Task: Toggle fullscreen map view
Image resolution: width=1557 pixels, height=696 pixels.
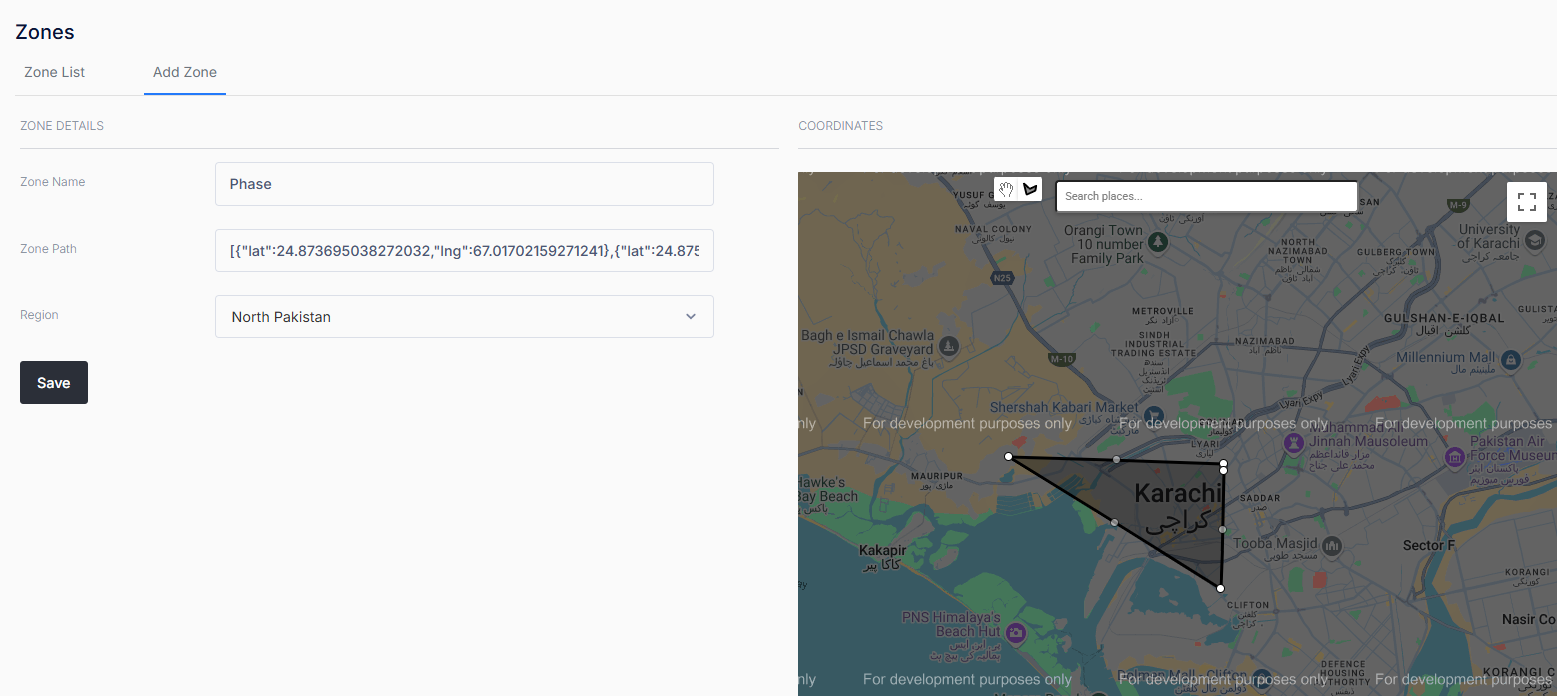Action: [1526, 202]
